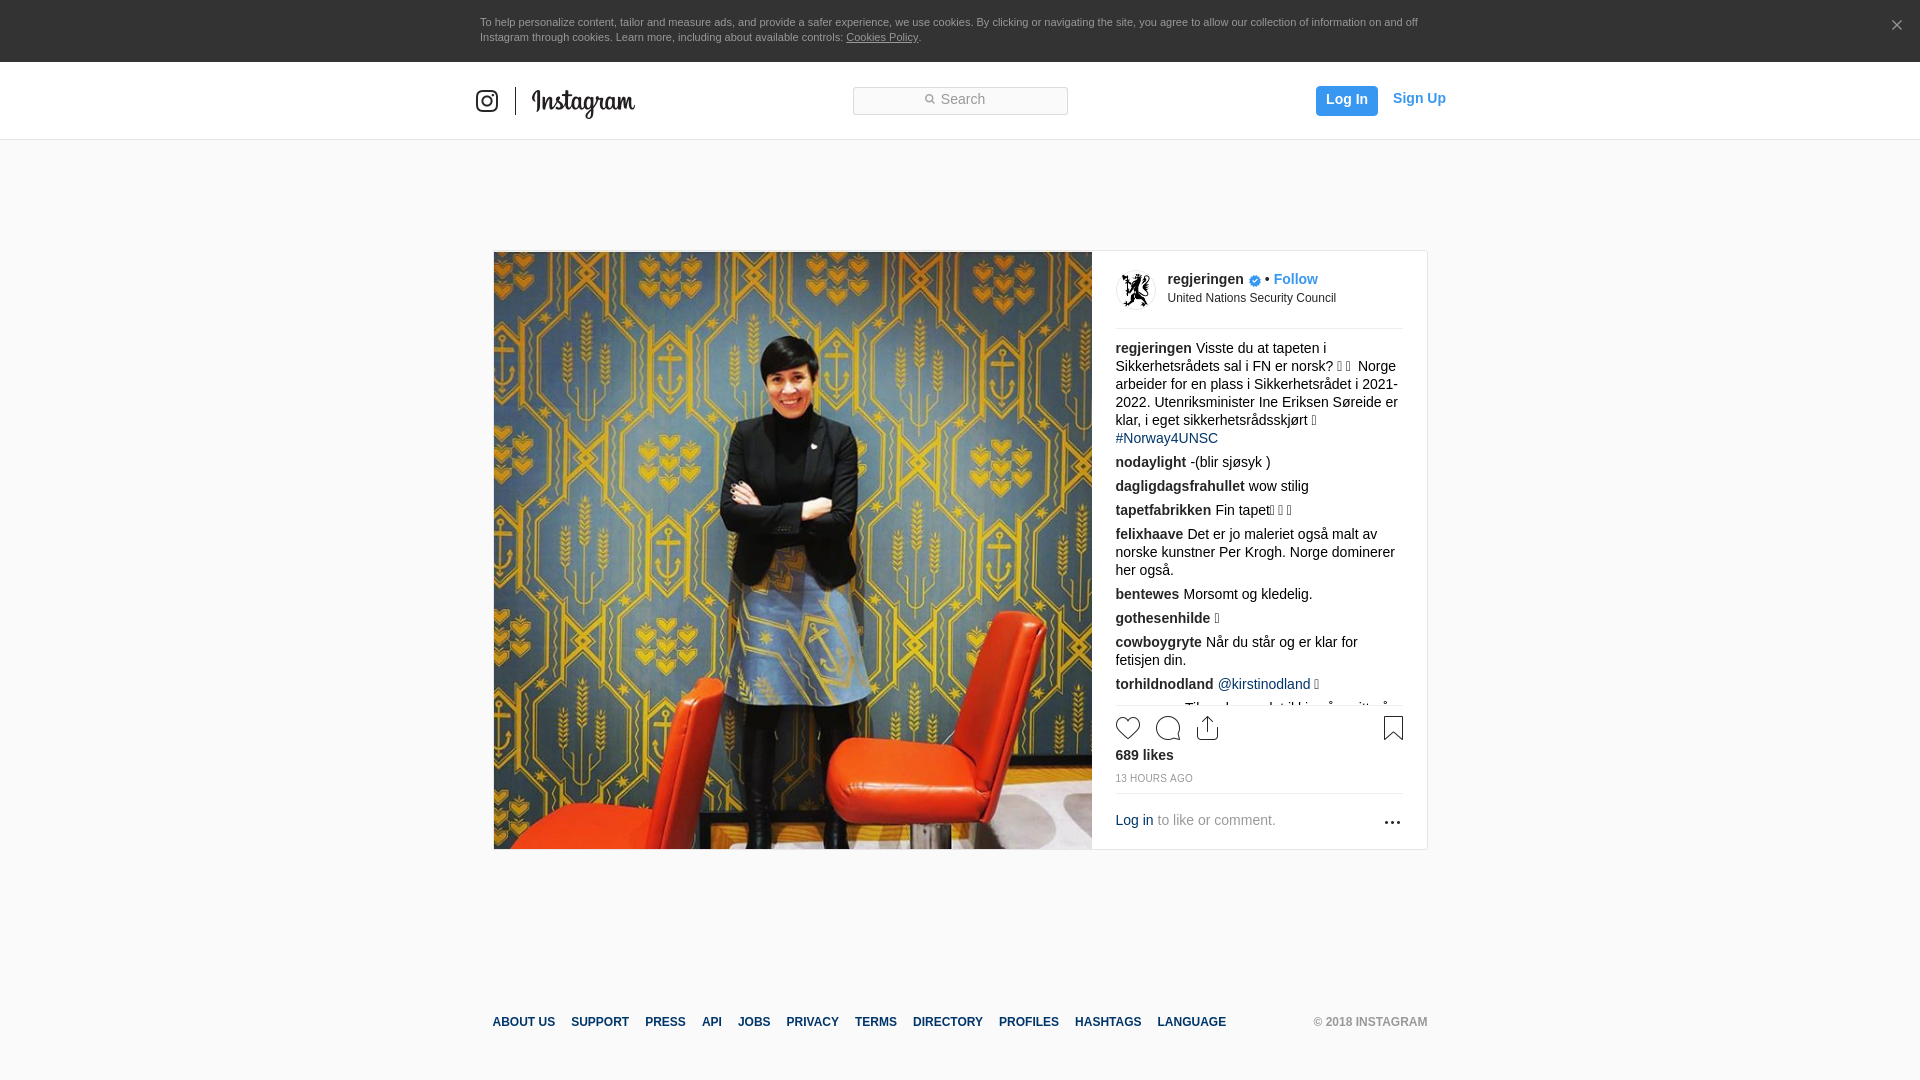The image size is (1920, 1080).
Task: Open the Sign Up link
Action: pos(1419,98)
